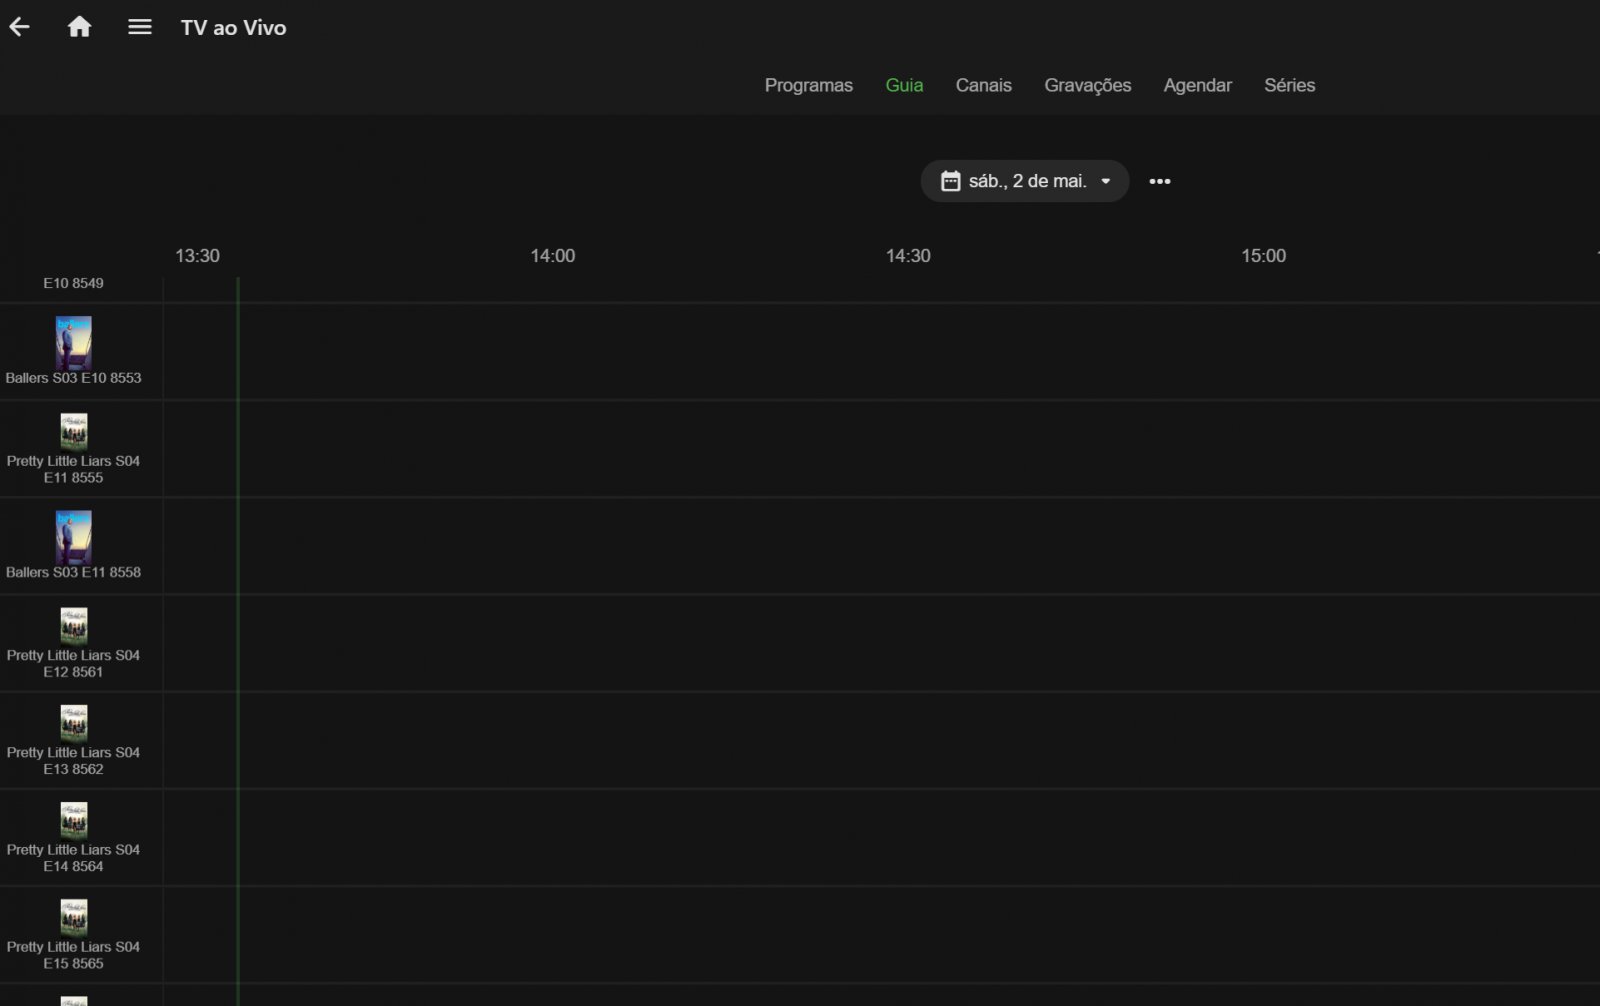The height and width of the screenshot is (1006, 1600).
Task: Click the 14:30 time header
Action: [x=908, y=256]
